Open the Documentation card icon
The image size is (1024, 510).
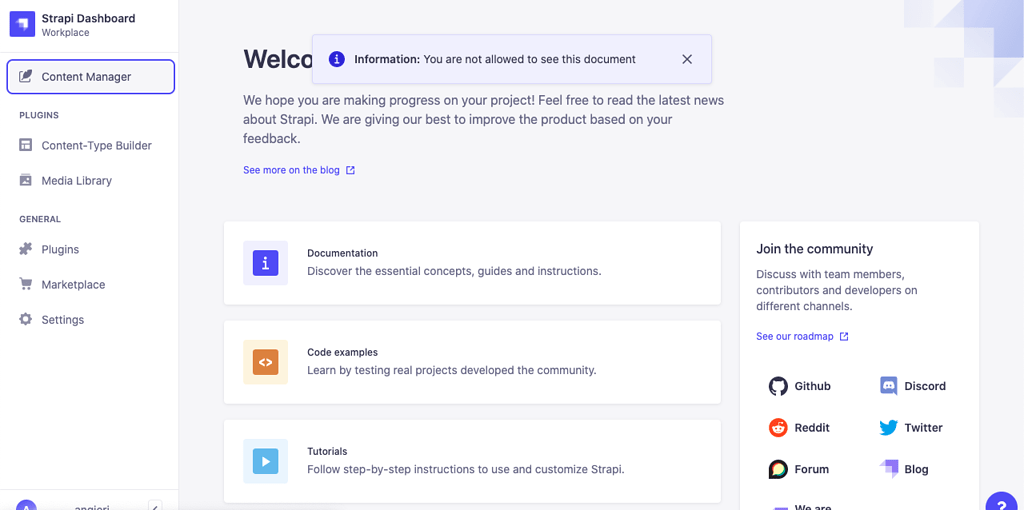click(x=265, y=263)
